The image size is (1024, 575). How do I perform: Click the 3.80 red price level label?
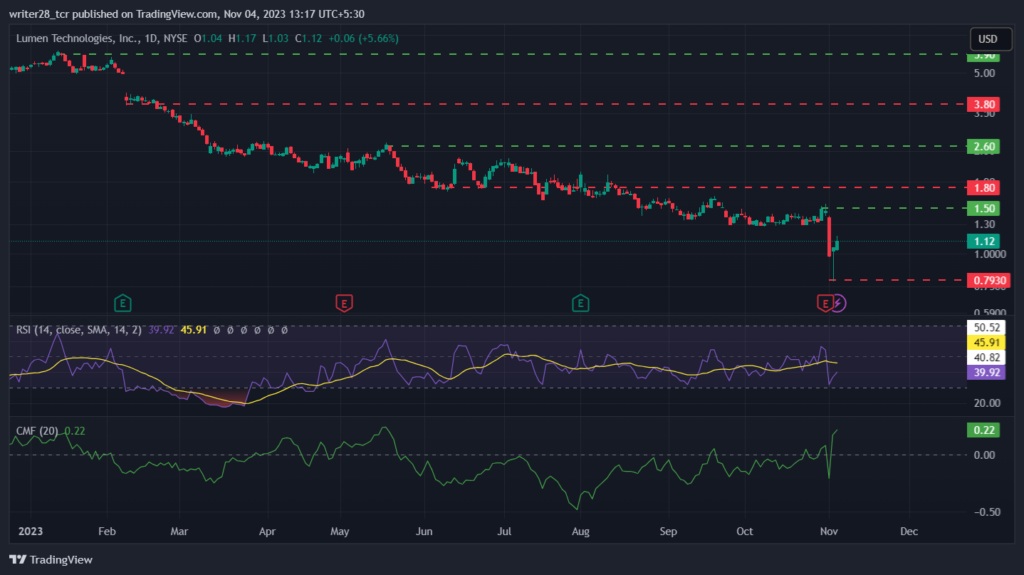984,105
